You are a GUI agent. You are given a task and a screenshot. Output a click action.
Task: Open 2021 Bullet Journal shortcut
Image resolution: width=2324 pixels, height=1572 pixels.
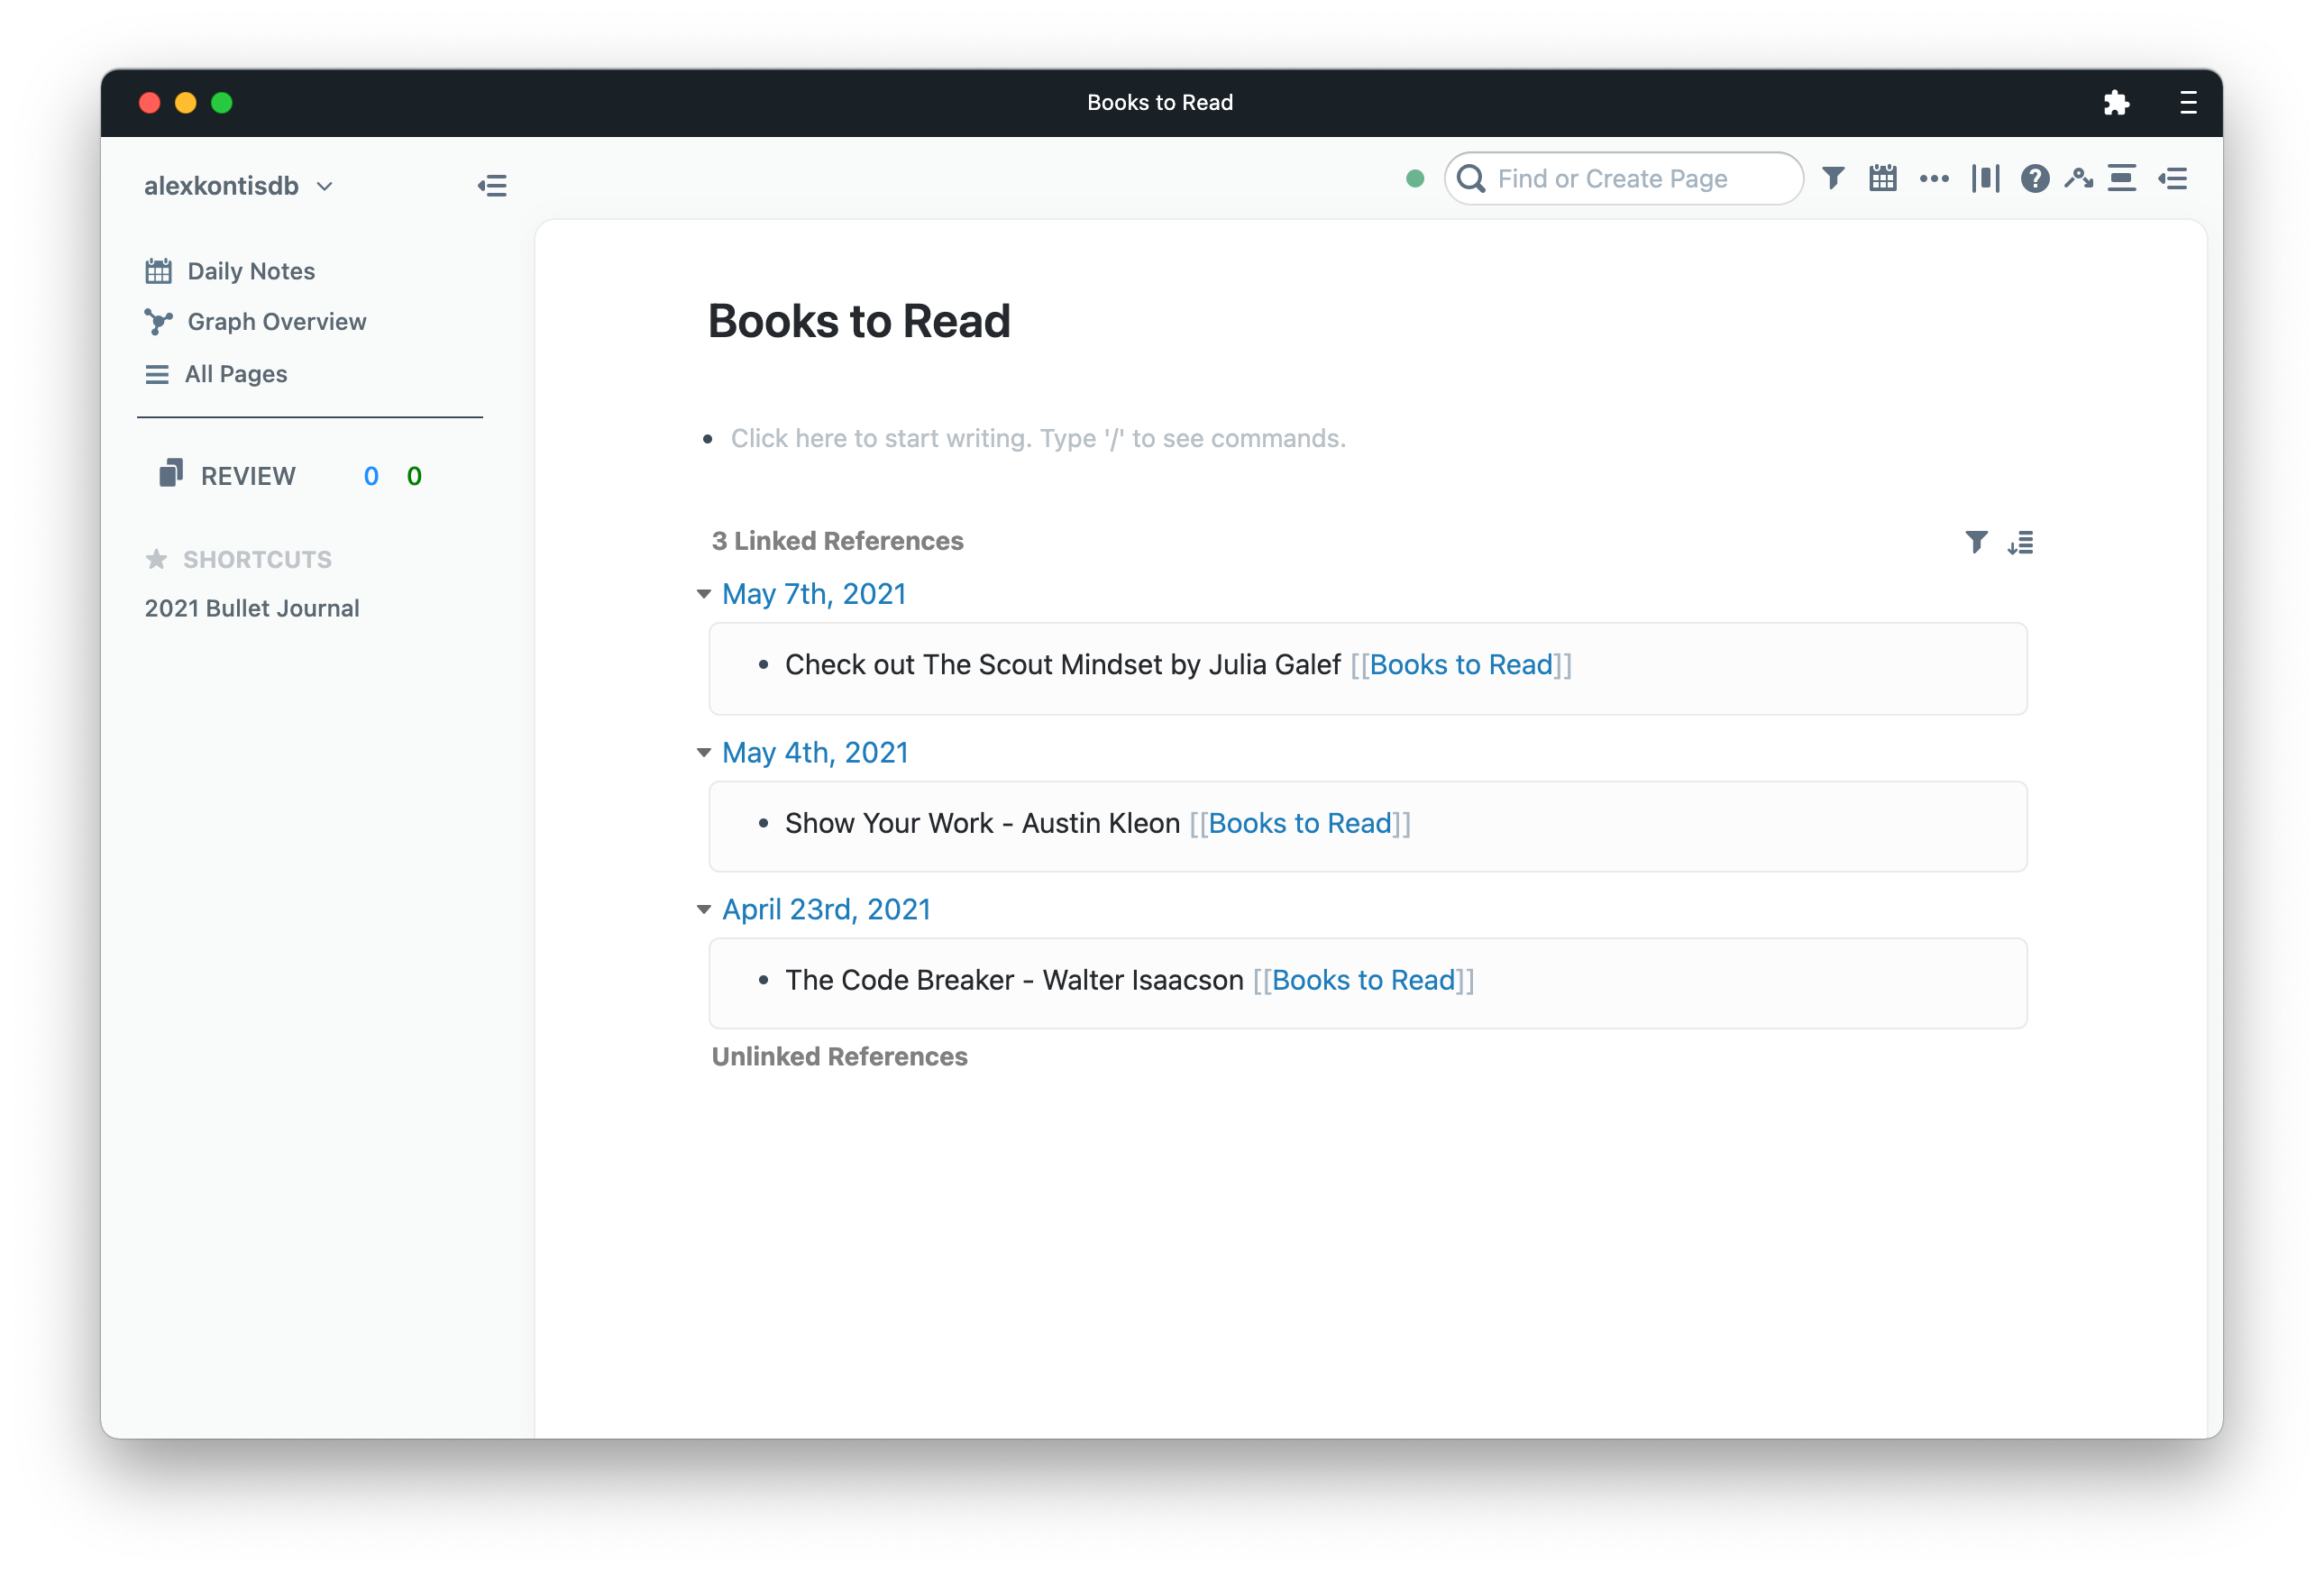252,608
